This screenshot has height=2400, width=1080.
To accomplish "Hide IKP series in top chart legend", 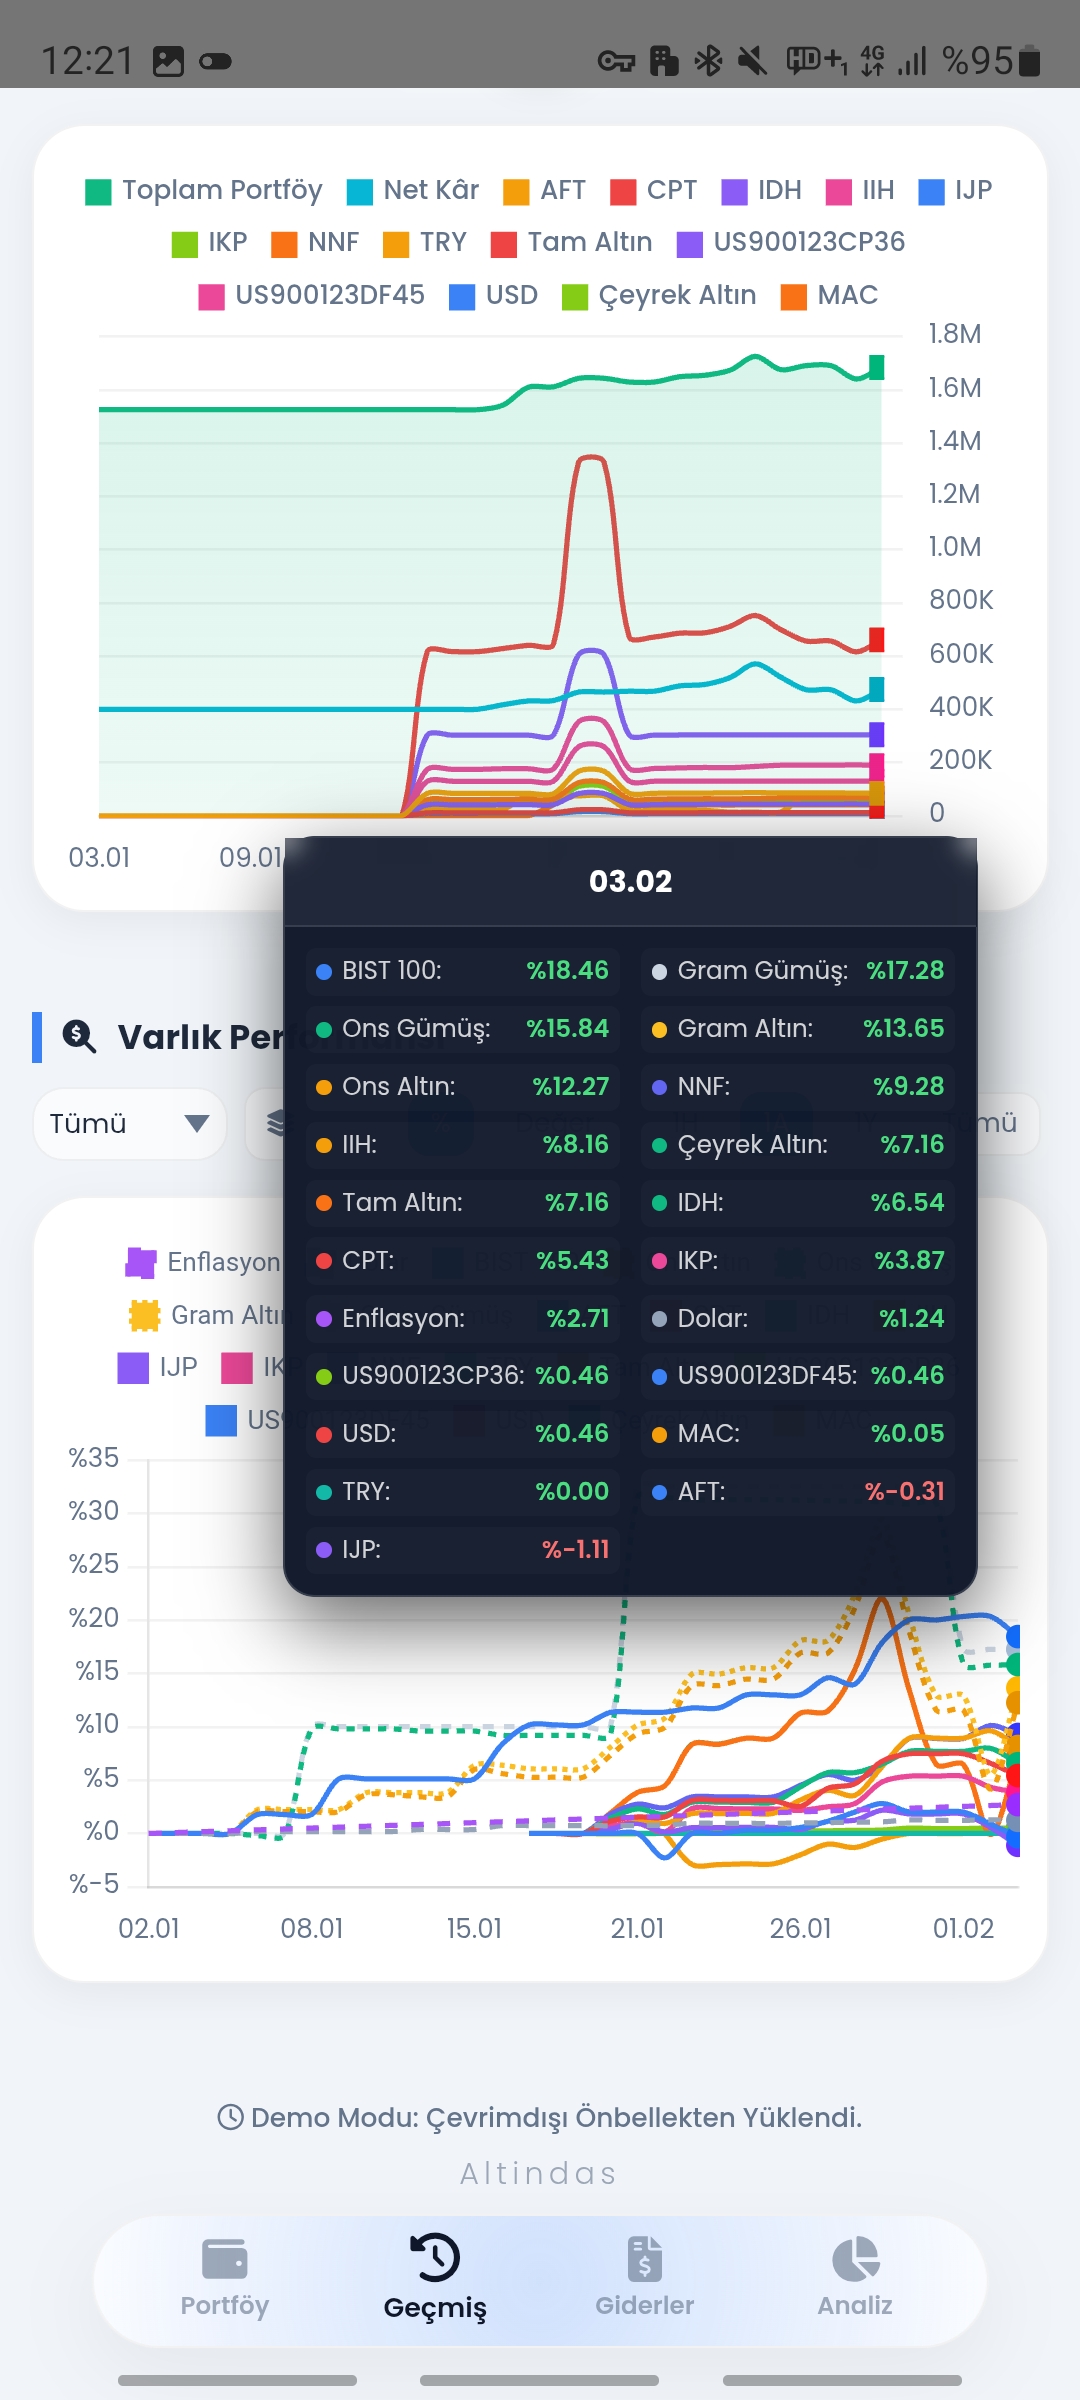I will pos(209,242).
